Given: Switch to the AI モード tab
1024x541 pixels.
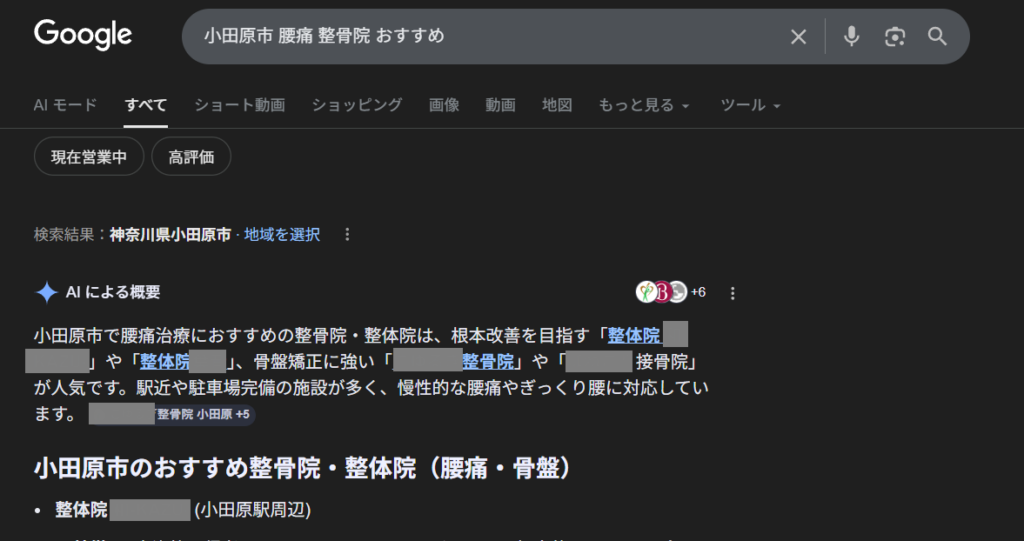Looking at the screenshot, I should pos(65,105).
